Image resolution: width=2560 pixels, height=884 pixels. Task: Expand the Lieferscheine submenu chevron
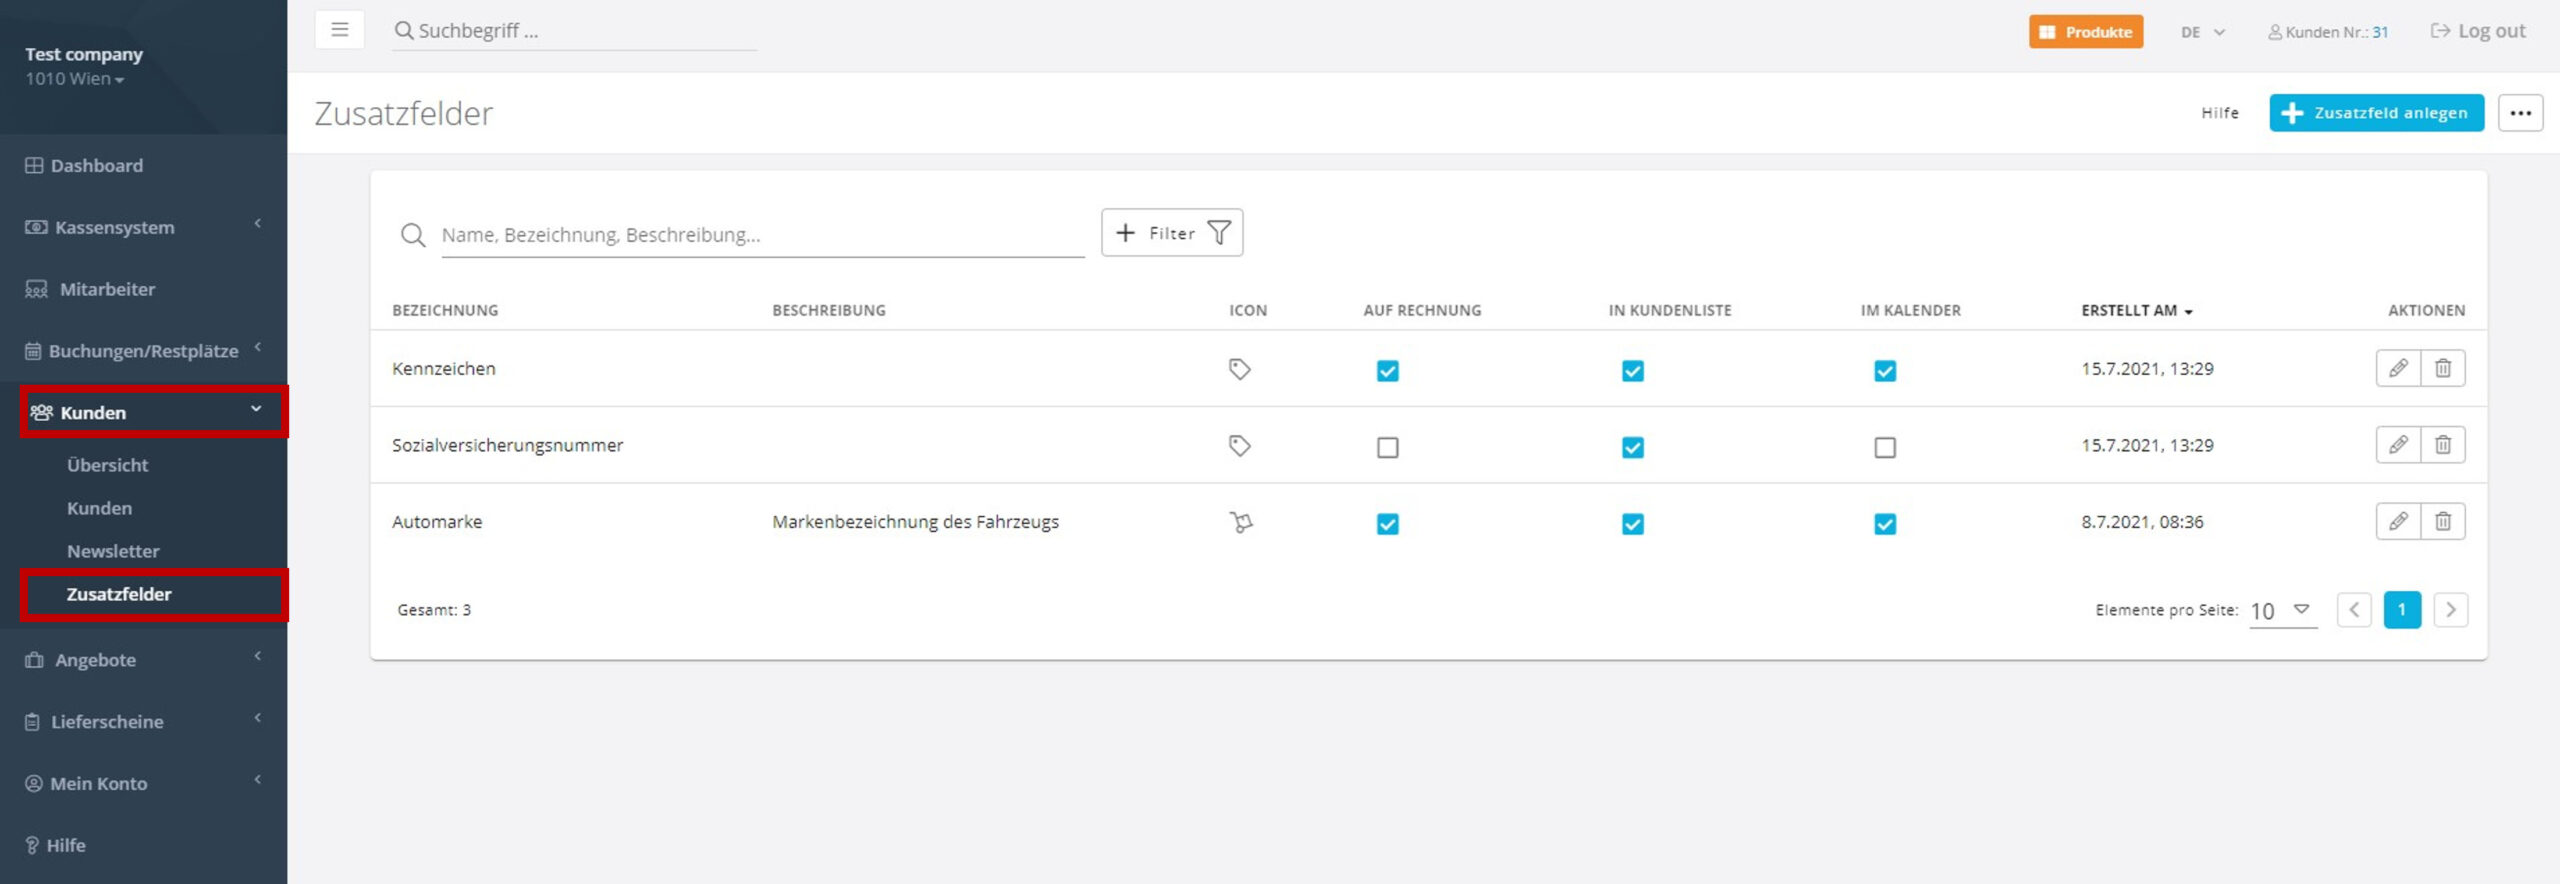[258, 718]
